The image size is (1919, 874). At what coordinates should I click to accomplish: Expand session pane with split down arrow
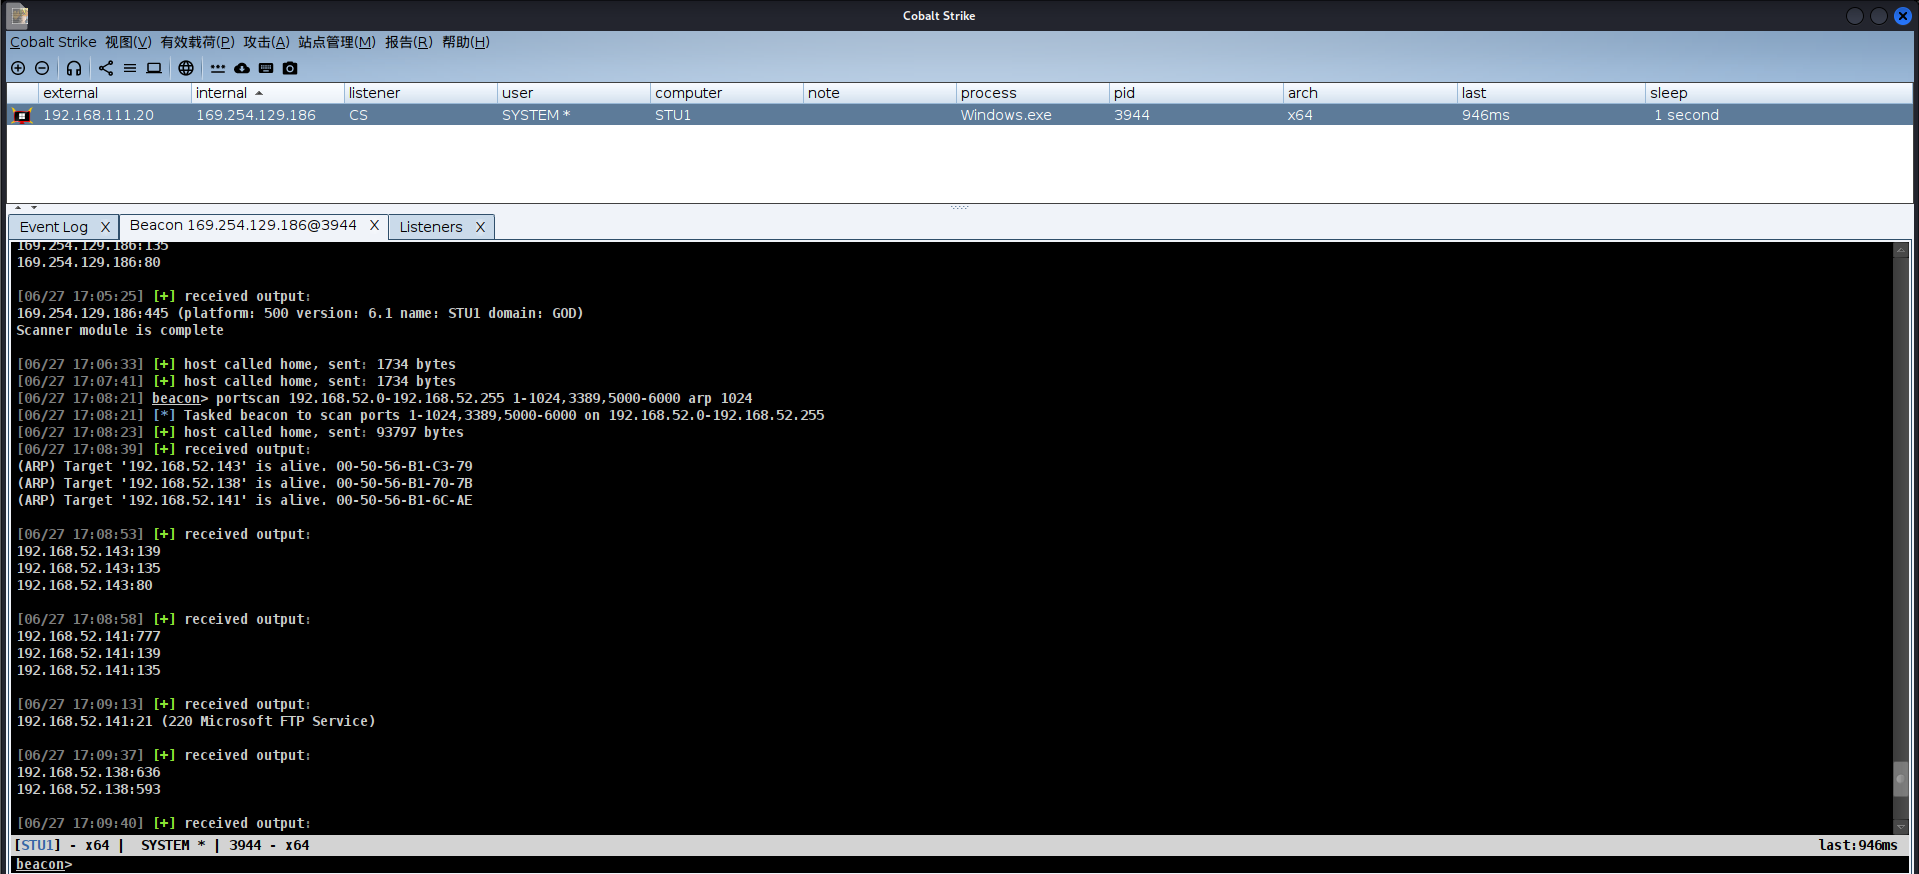tap(34, 207)
